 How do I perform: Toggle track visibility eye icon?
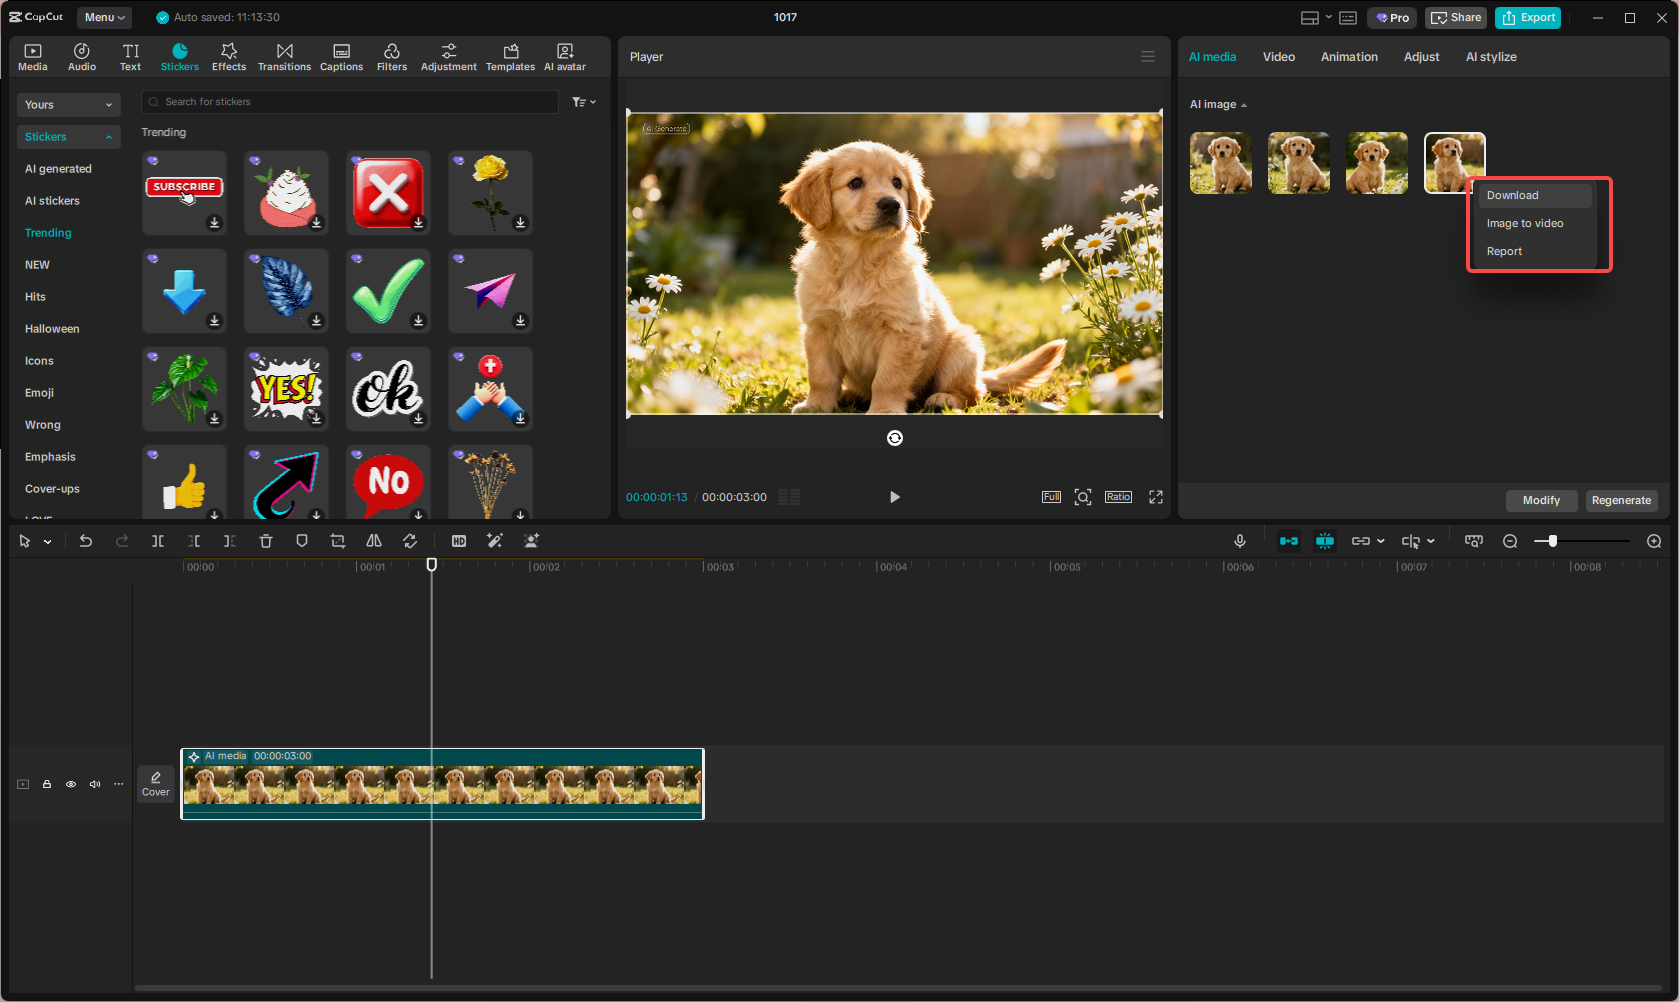pyautogui.click(x=71, y=784)
